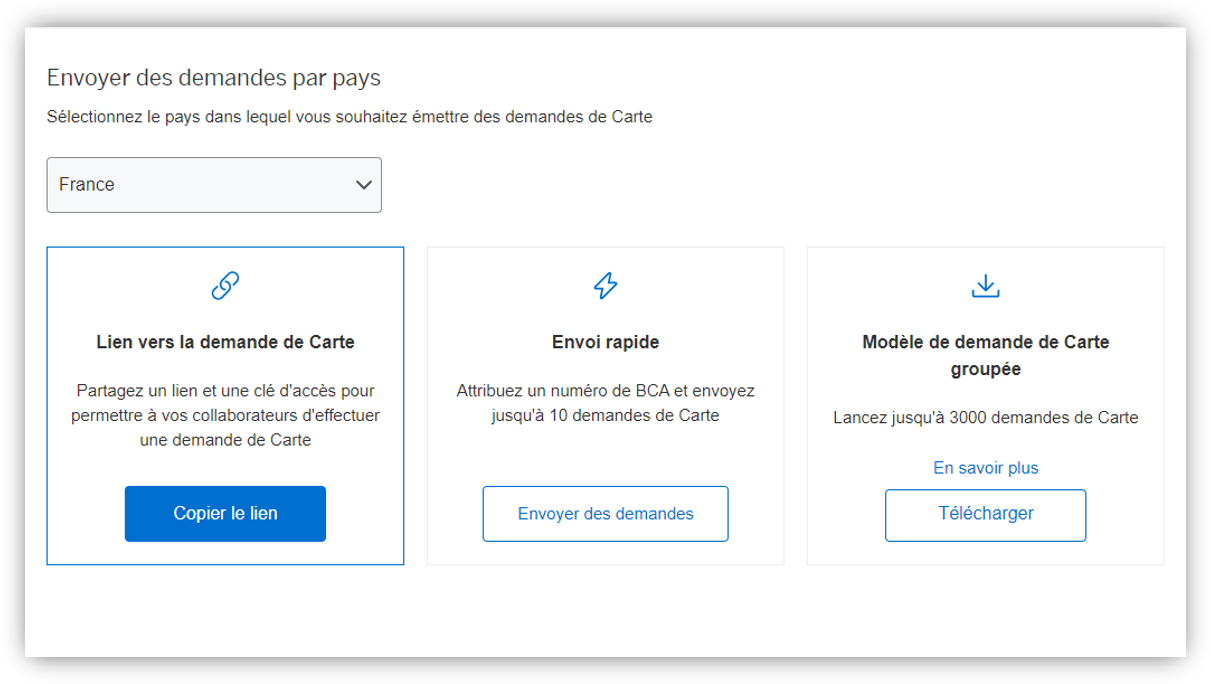Image resolution: width=1211 pixels, height=684 pixels.
Task: Click the "Copier le lien" button
Action: click(x=225, y=513)
